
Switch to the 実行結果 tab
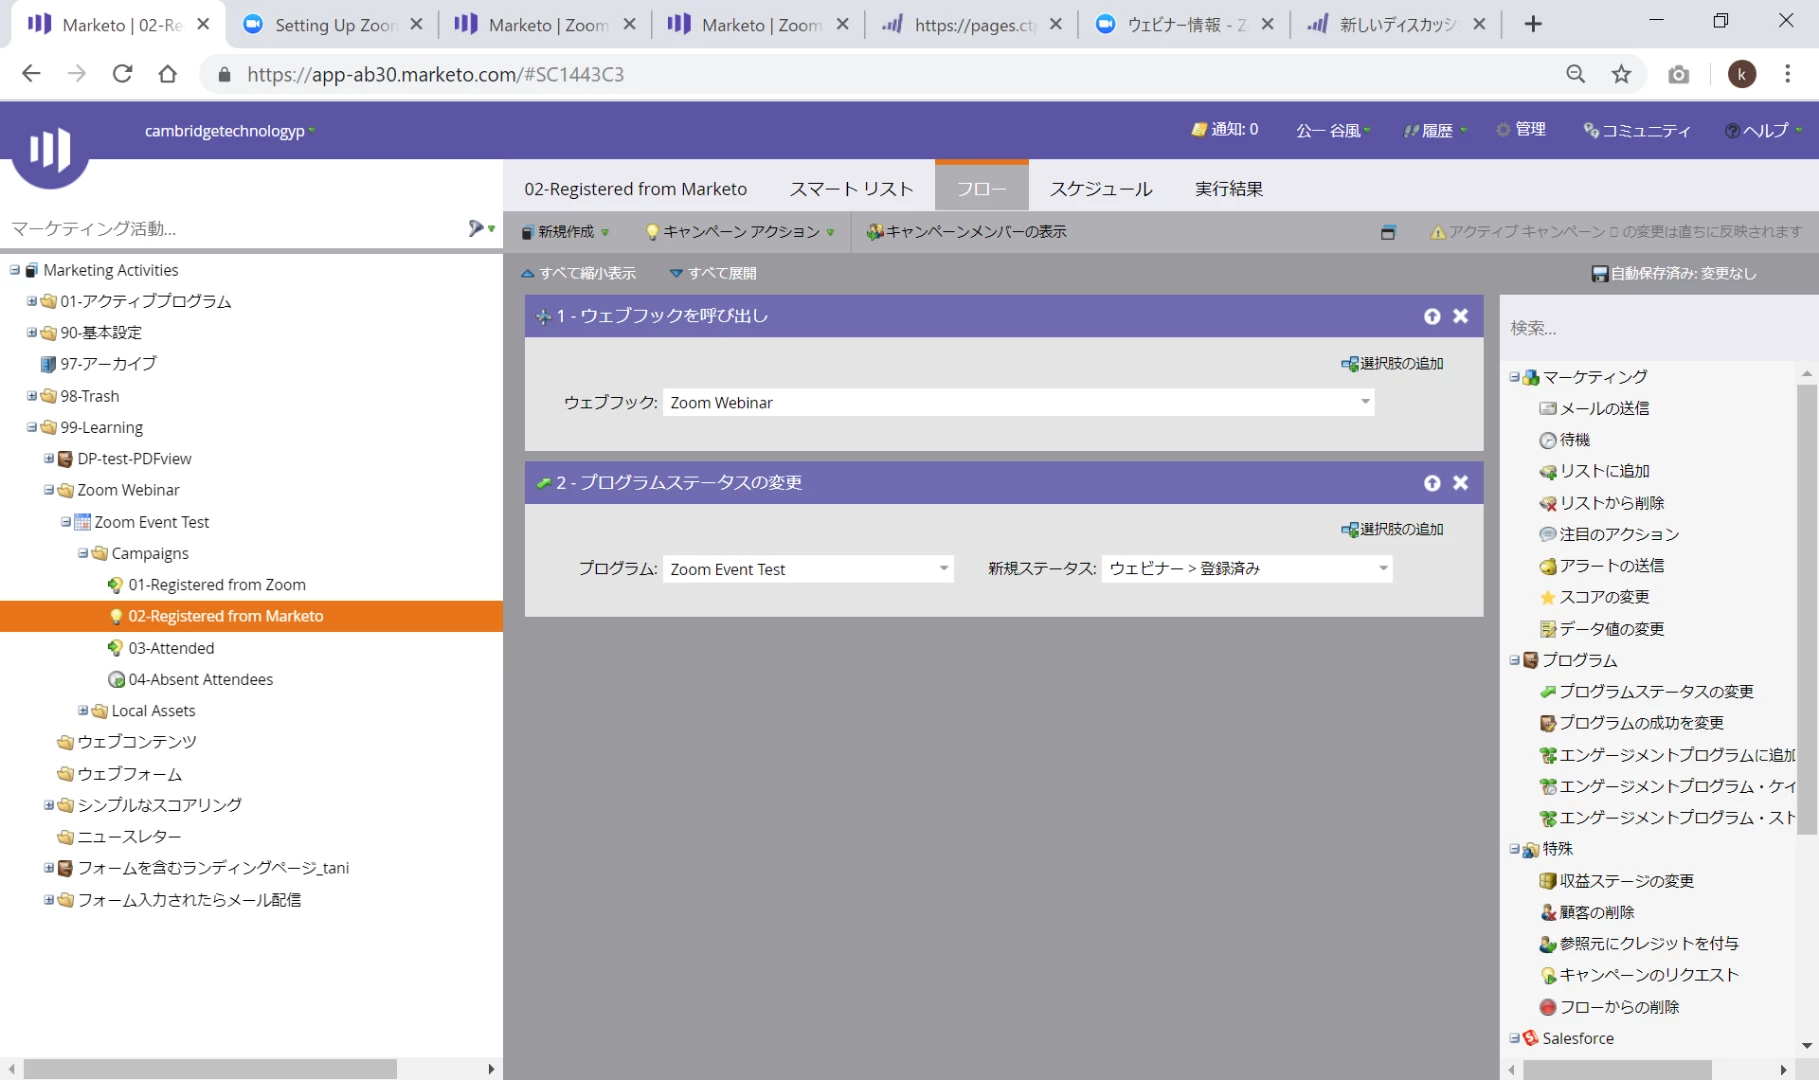[x=1229, y=189]
